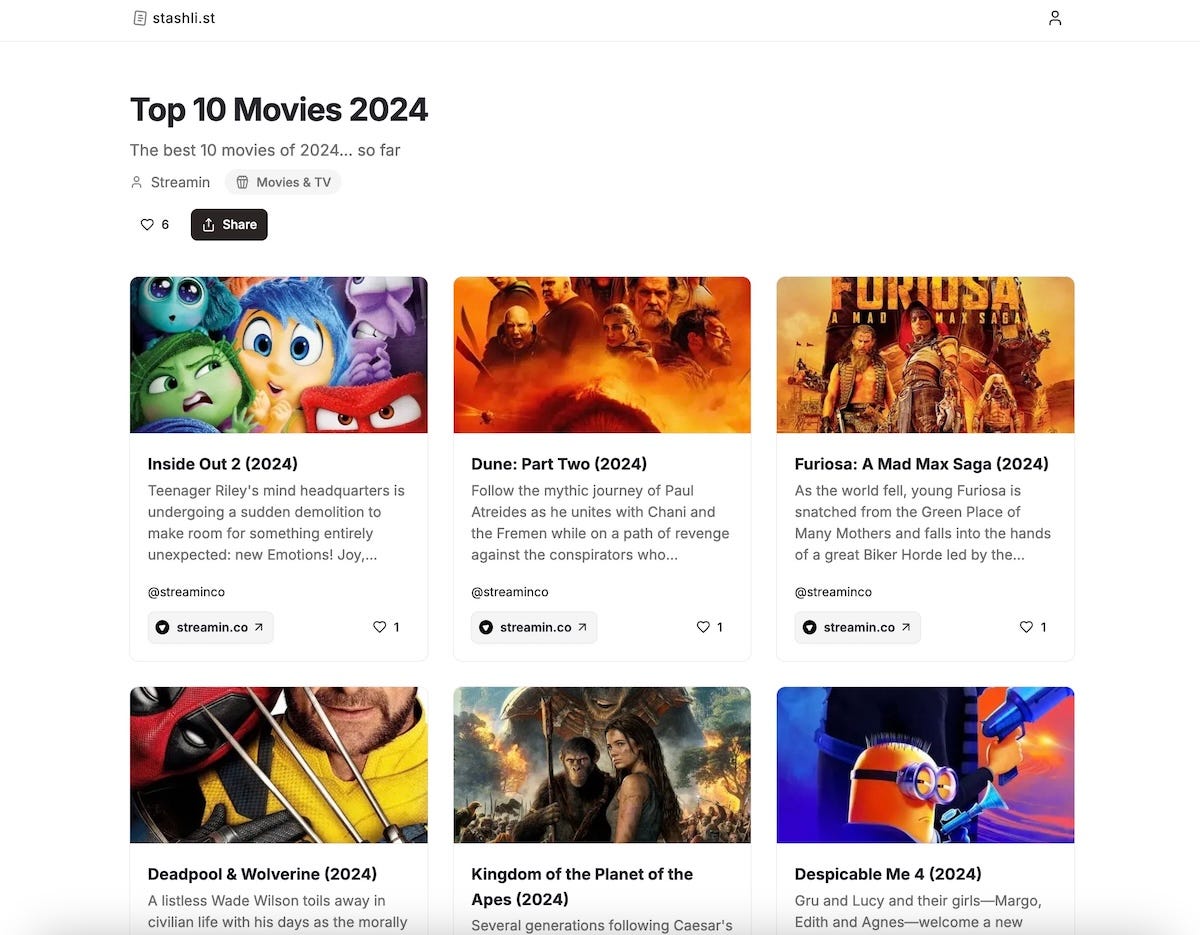Click the Dune: Part Two (2024) title

point(559,464)
